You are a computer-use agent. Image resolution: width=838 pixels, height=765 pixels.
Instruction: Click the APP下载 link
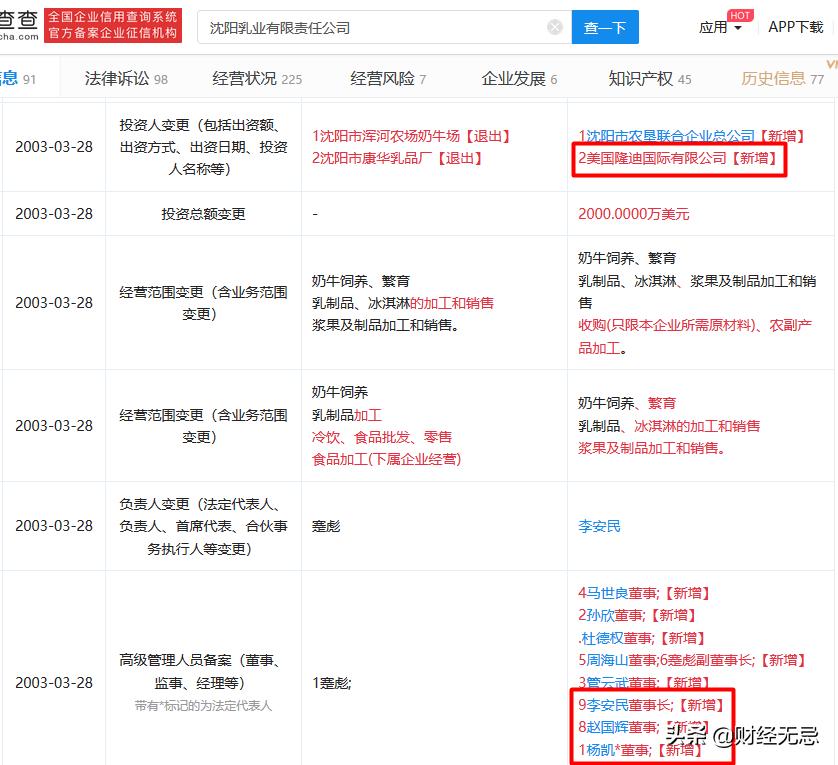pyautogui.click(x=795, y=27)
